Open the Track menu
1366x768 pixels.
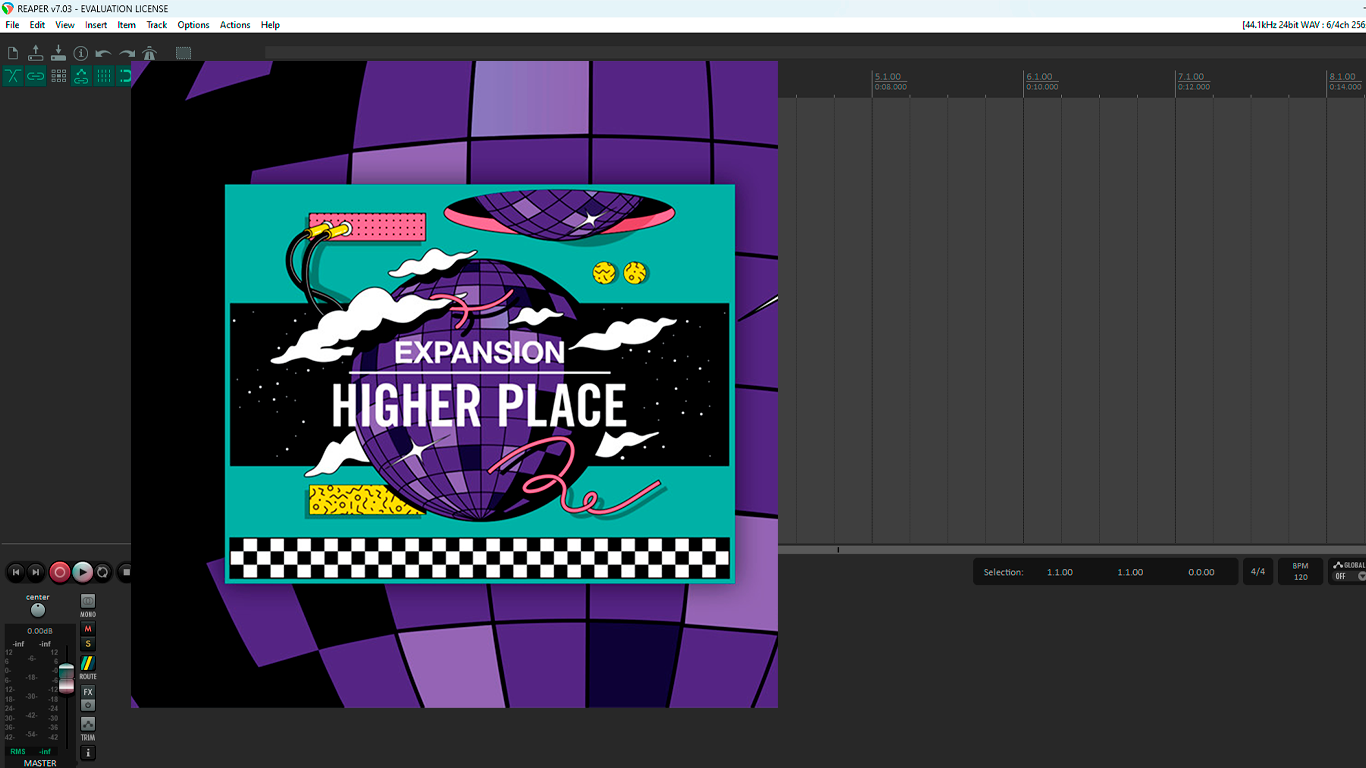click(x=157, y=25)
